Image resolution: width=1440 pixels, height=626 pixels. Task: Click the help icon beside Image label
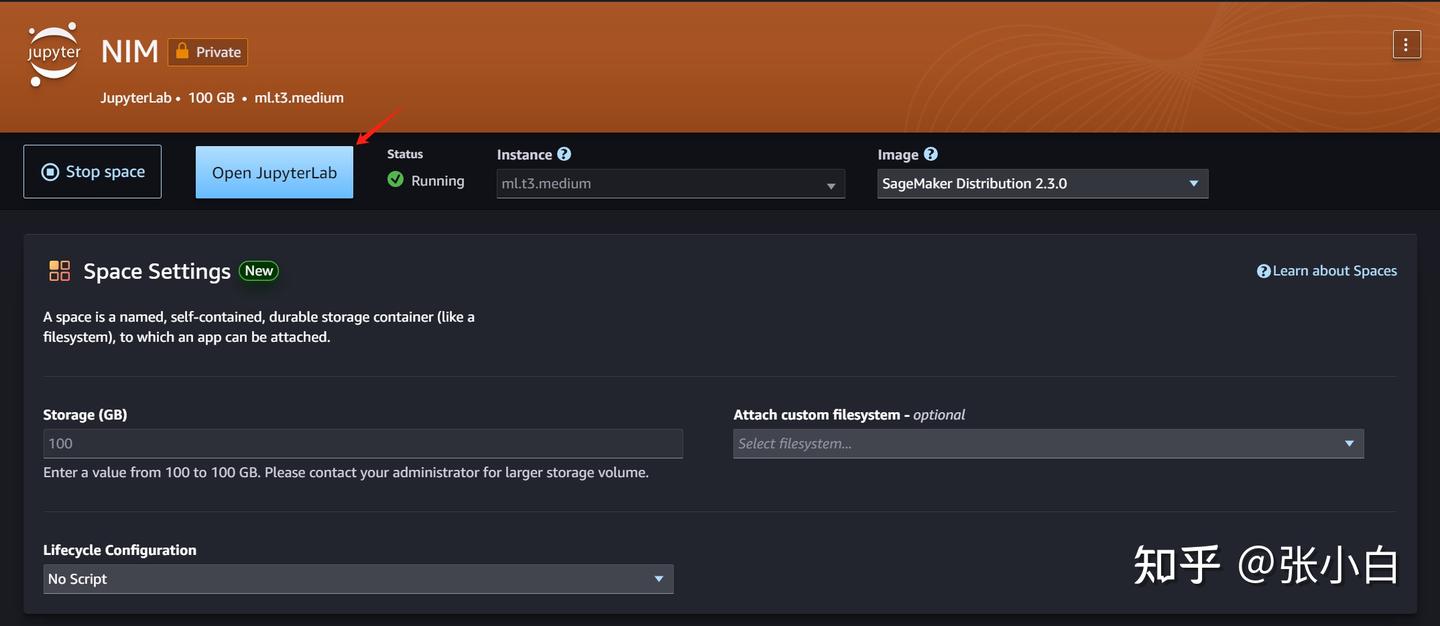931,154
